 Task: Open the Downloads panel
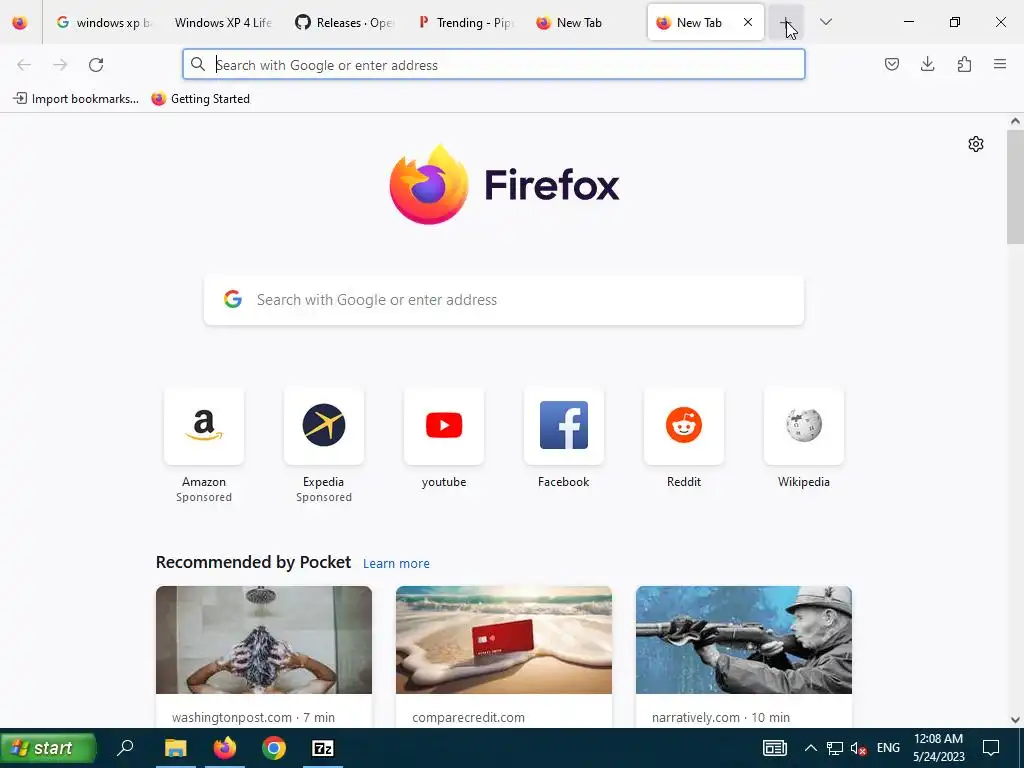point(927,64)
